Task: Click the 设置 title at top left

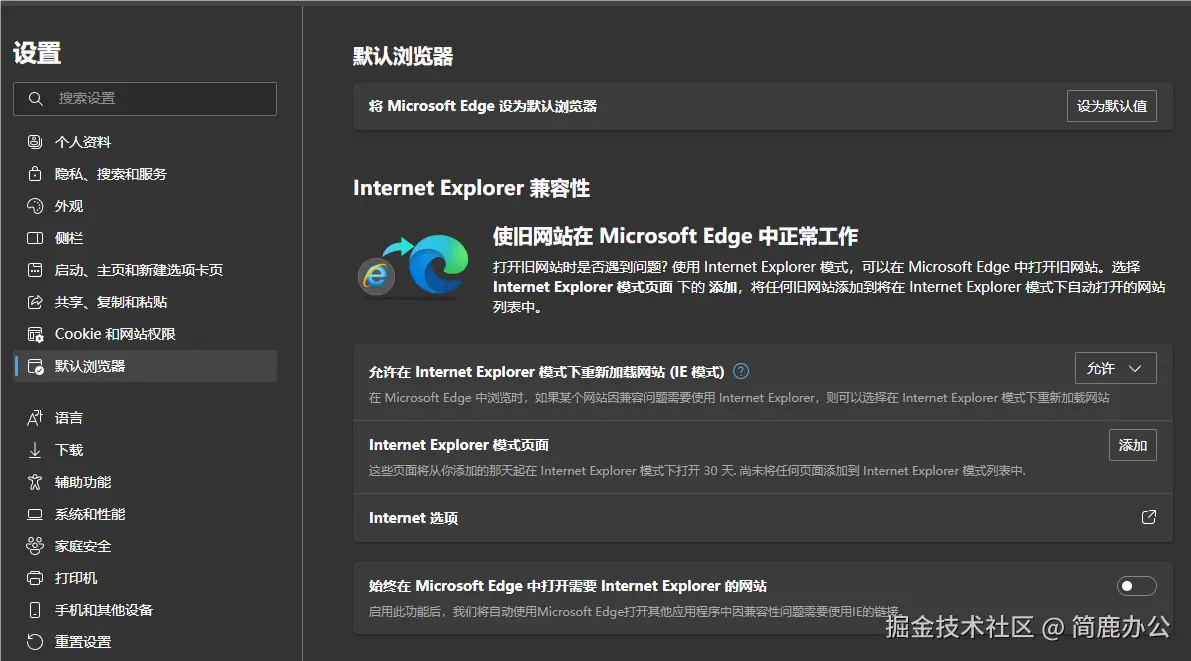Action: [x=37, y=53]
